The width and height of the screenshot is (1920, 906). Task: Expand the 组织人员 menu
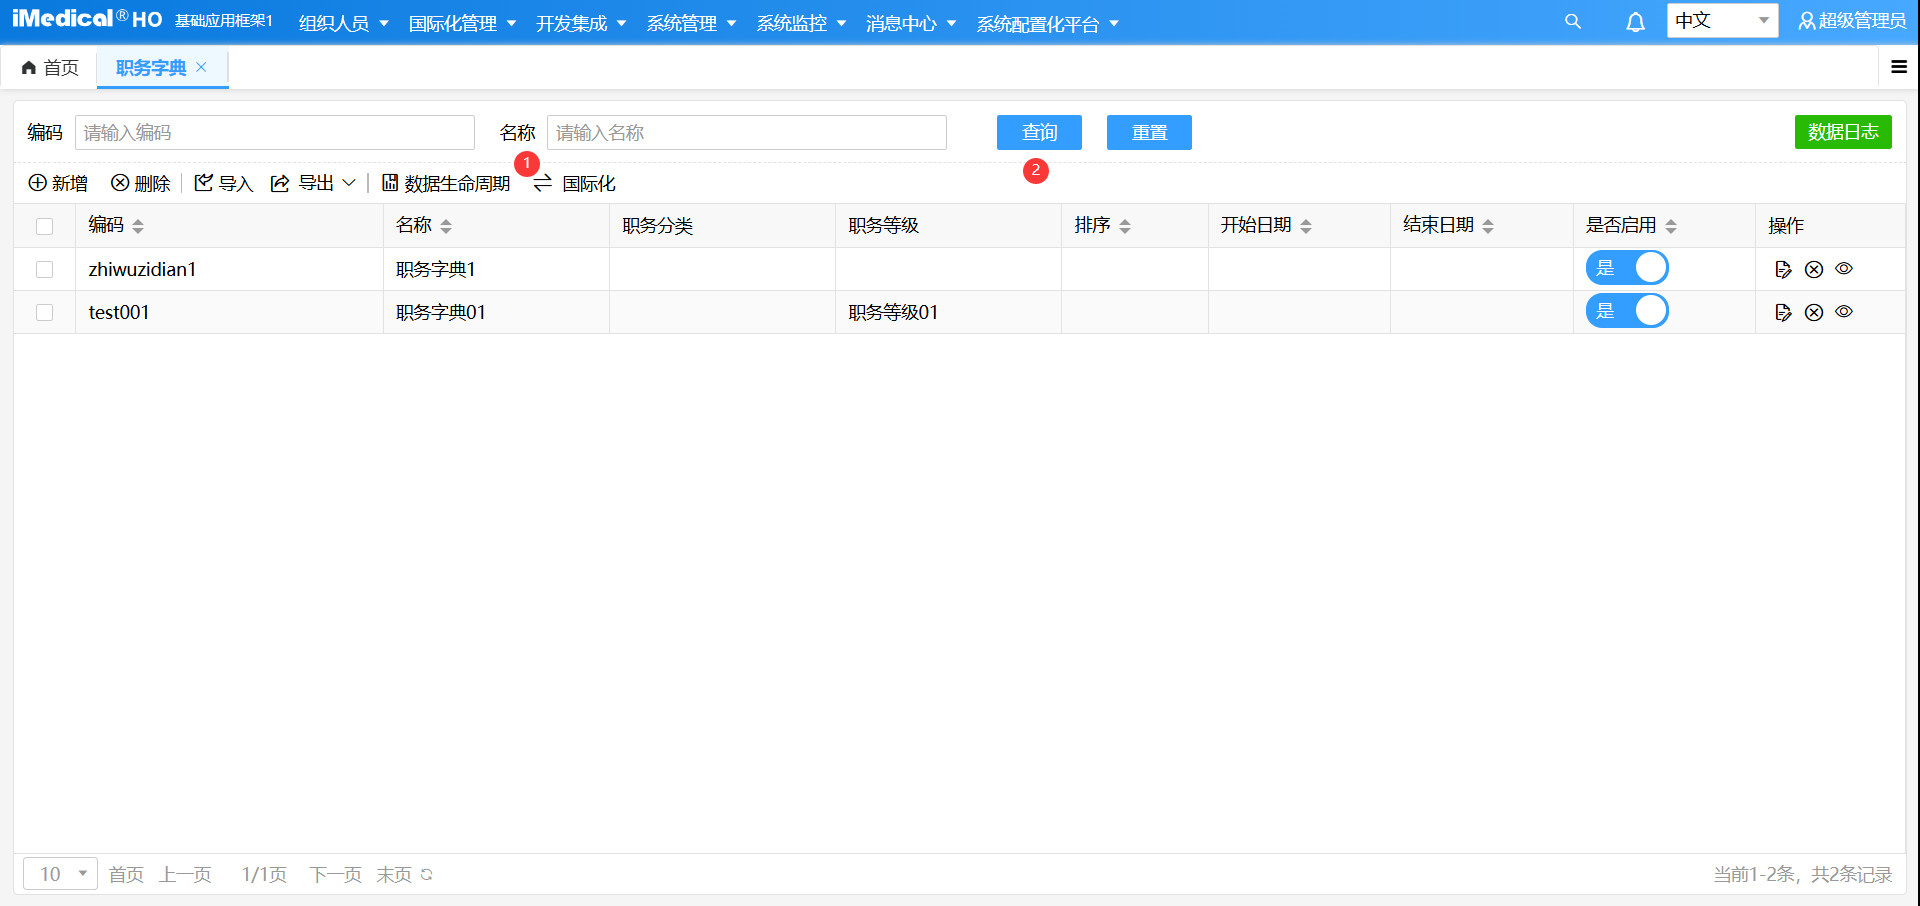pos(344,23)
